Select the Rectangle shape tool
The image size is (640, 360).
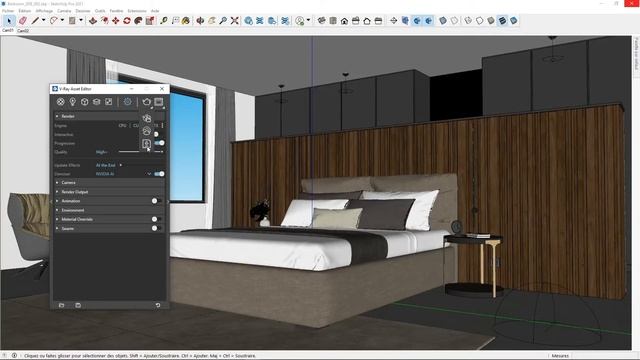tap(73, 20)
